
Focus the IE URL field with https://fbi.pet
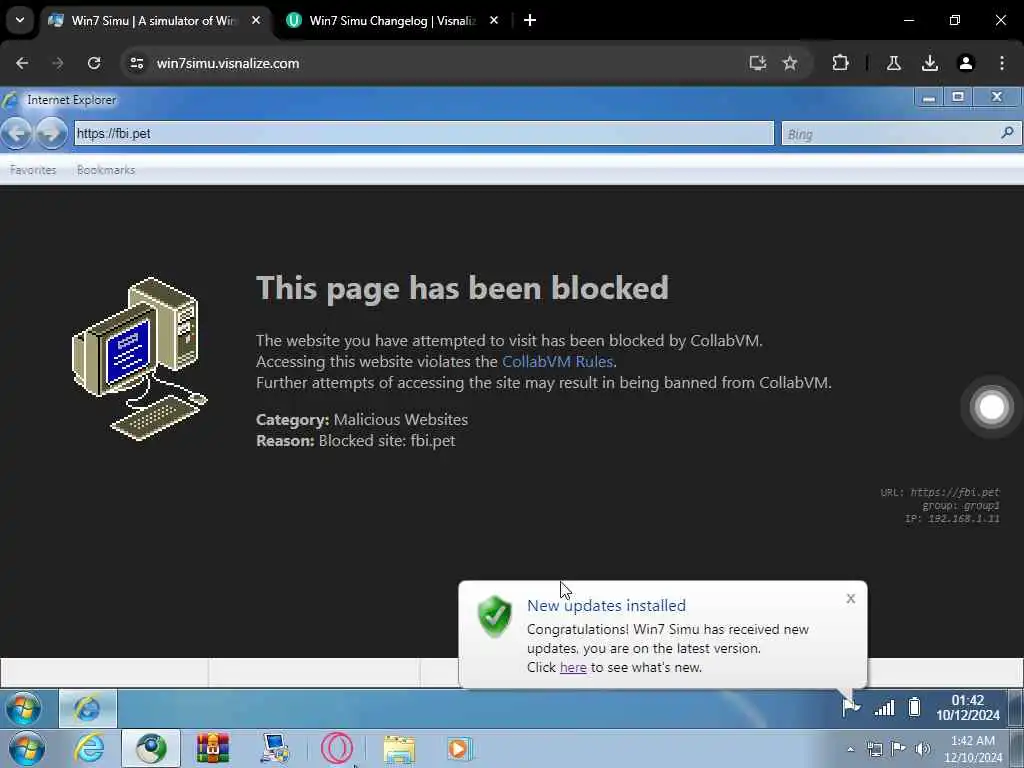pos(424,133)
